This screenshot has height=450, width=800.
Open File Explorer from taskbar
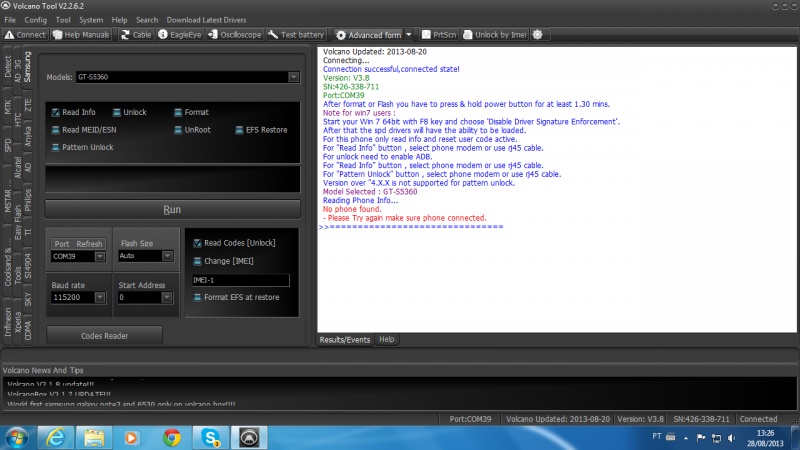(x=94, y=438)
